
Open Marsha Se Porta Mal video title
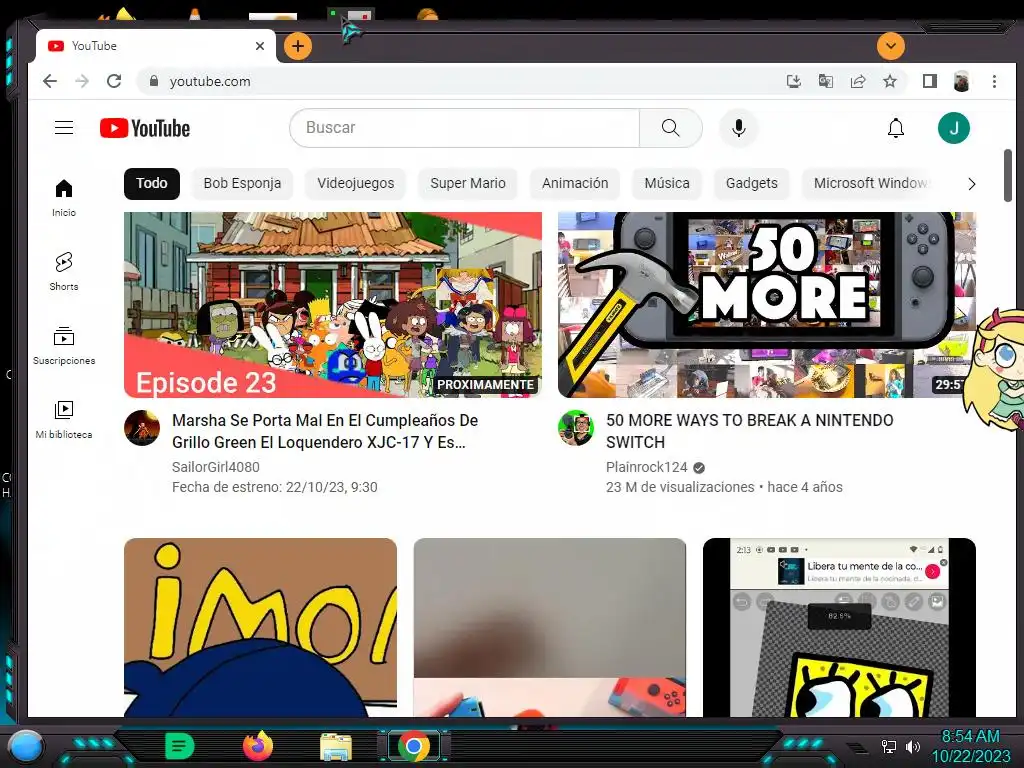coord(325,431)
